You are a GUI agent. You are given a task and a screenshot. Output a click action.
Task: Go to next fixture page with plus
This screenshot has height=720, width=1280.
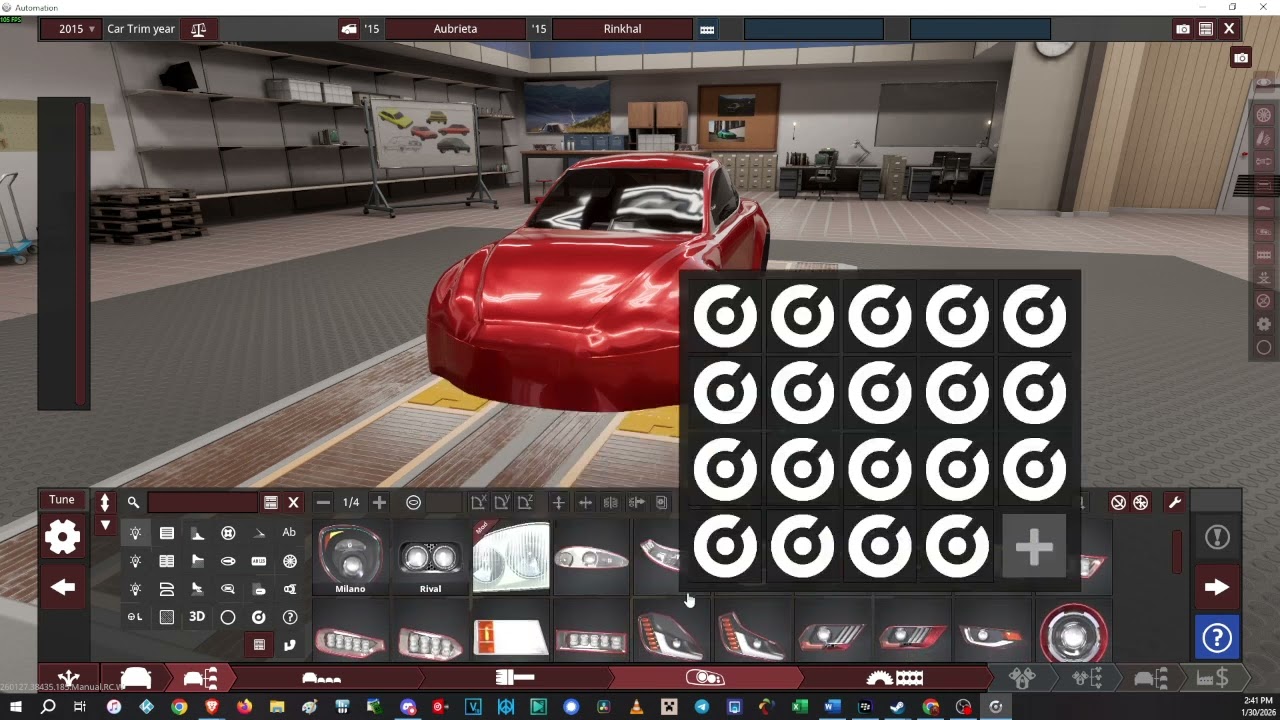[x=379, y=502]
